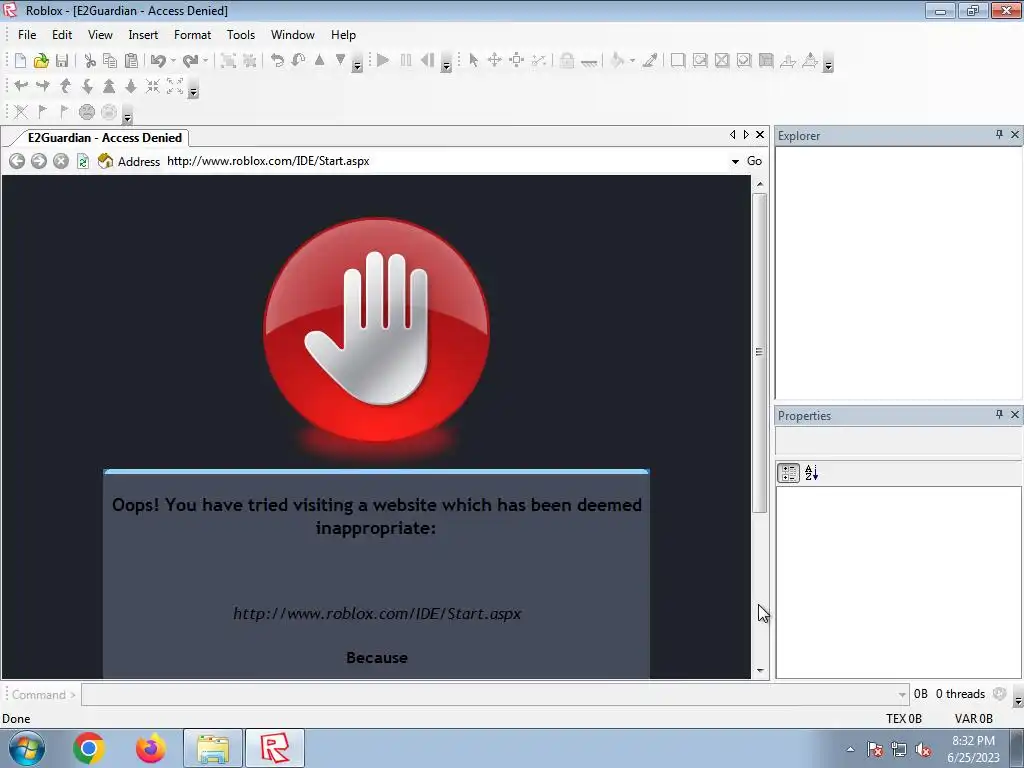Open the File menu
The height and width of the screenshot is (768, 1024).
[x=27, y=35]
